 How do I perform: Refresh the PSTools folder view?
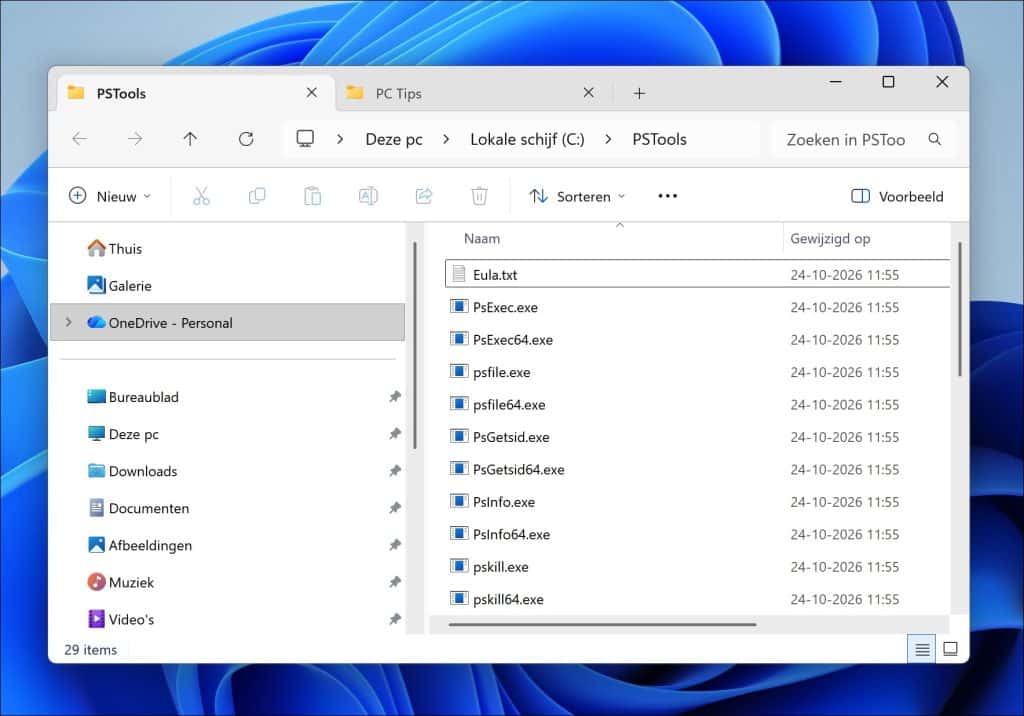[246, 138]
